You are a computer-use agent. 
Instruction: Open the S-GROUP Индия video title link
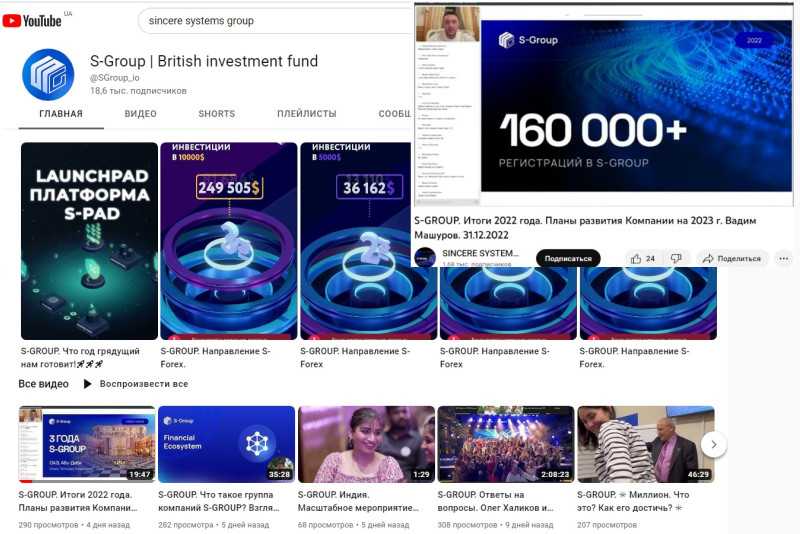point(358,501)
